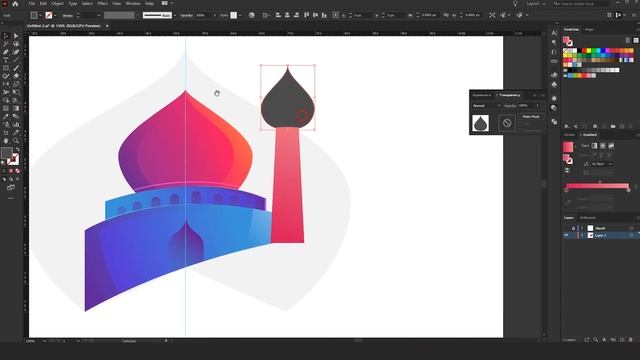Click the Swatch Libraries menu icon below the swatches
The image size is (640, 360).
click(x=567, y=126)
